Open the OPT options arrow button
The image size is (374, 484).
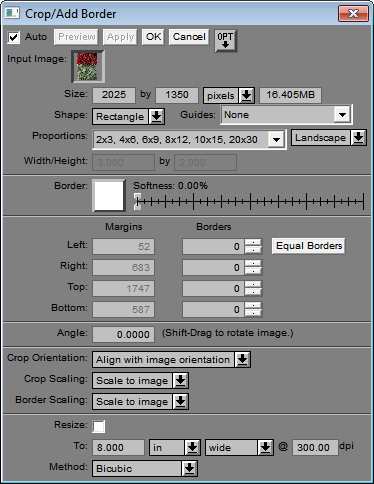pos(226,40)
